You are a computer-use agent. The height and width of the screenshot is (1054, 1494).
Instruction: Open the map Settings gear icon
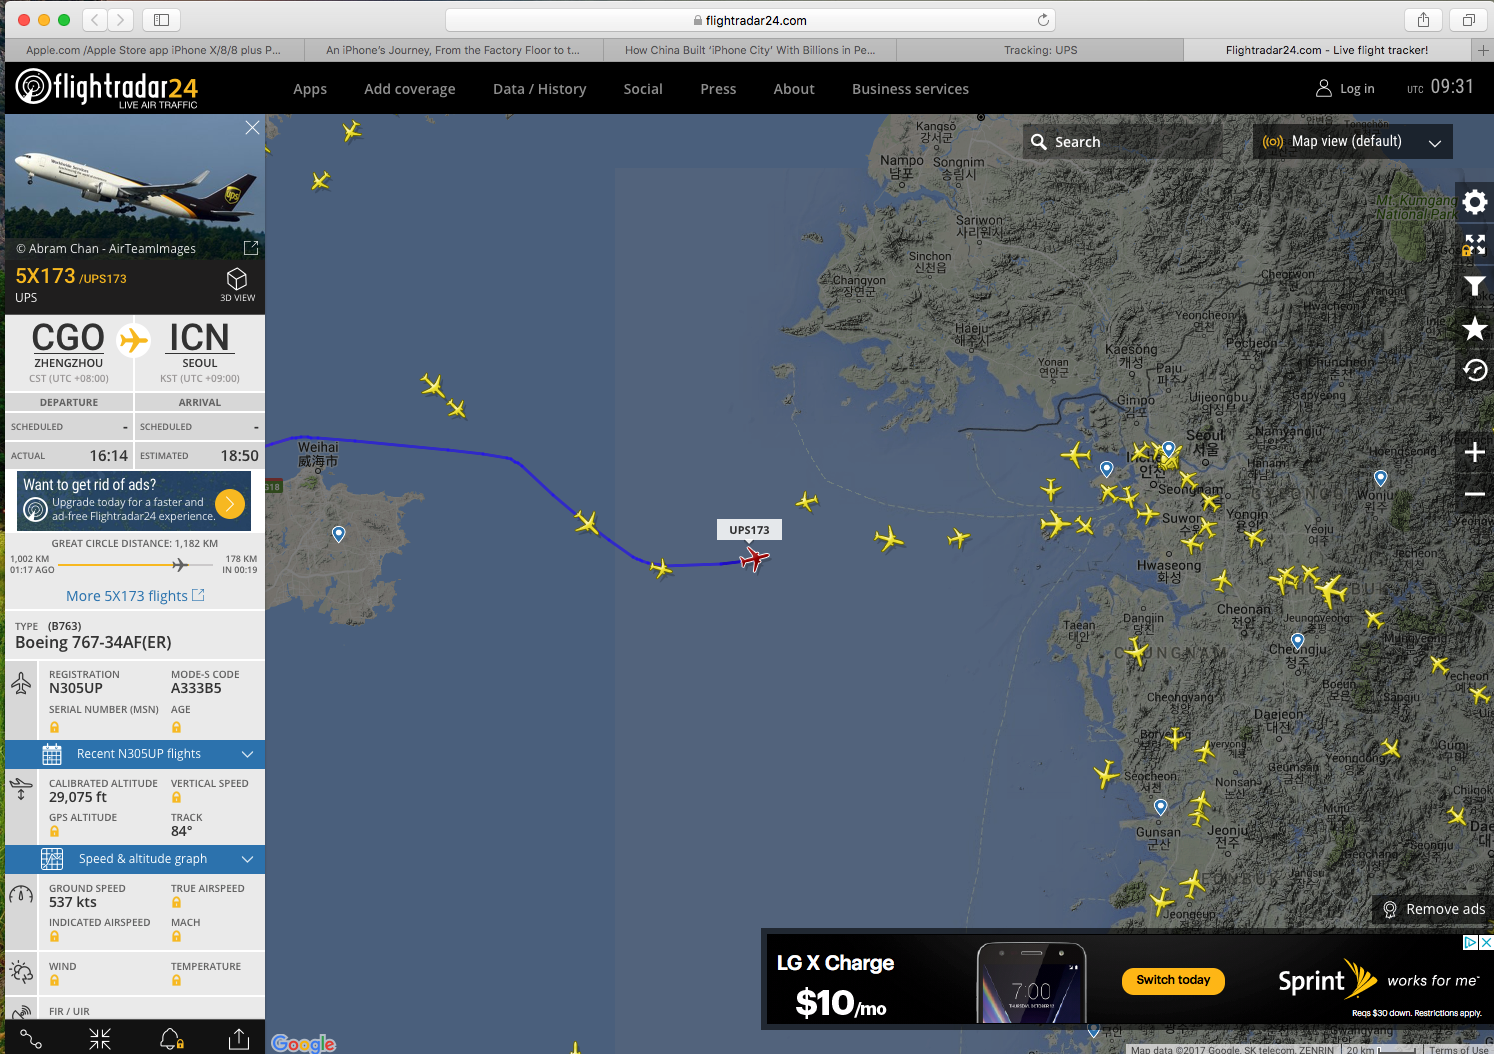(x=1474, y=203)
